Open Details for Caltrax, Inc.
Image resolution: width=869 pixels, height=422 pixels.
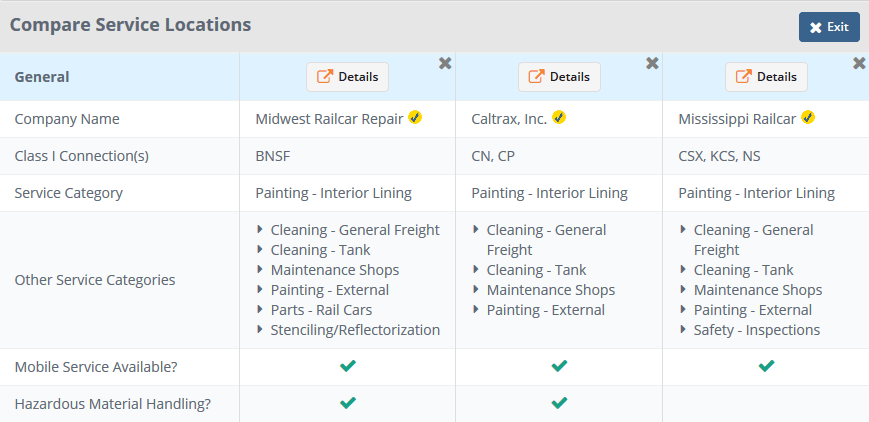(559, 77)
